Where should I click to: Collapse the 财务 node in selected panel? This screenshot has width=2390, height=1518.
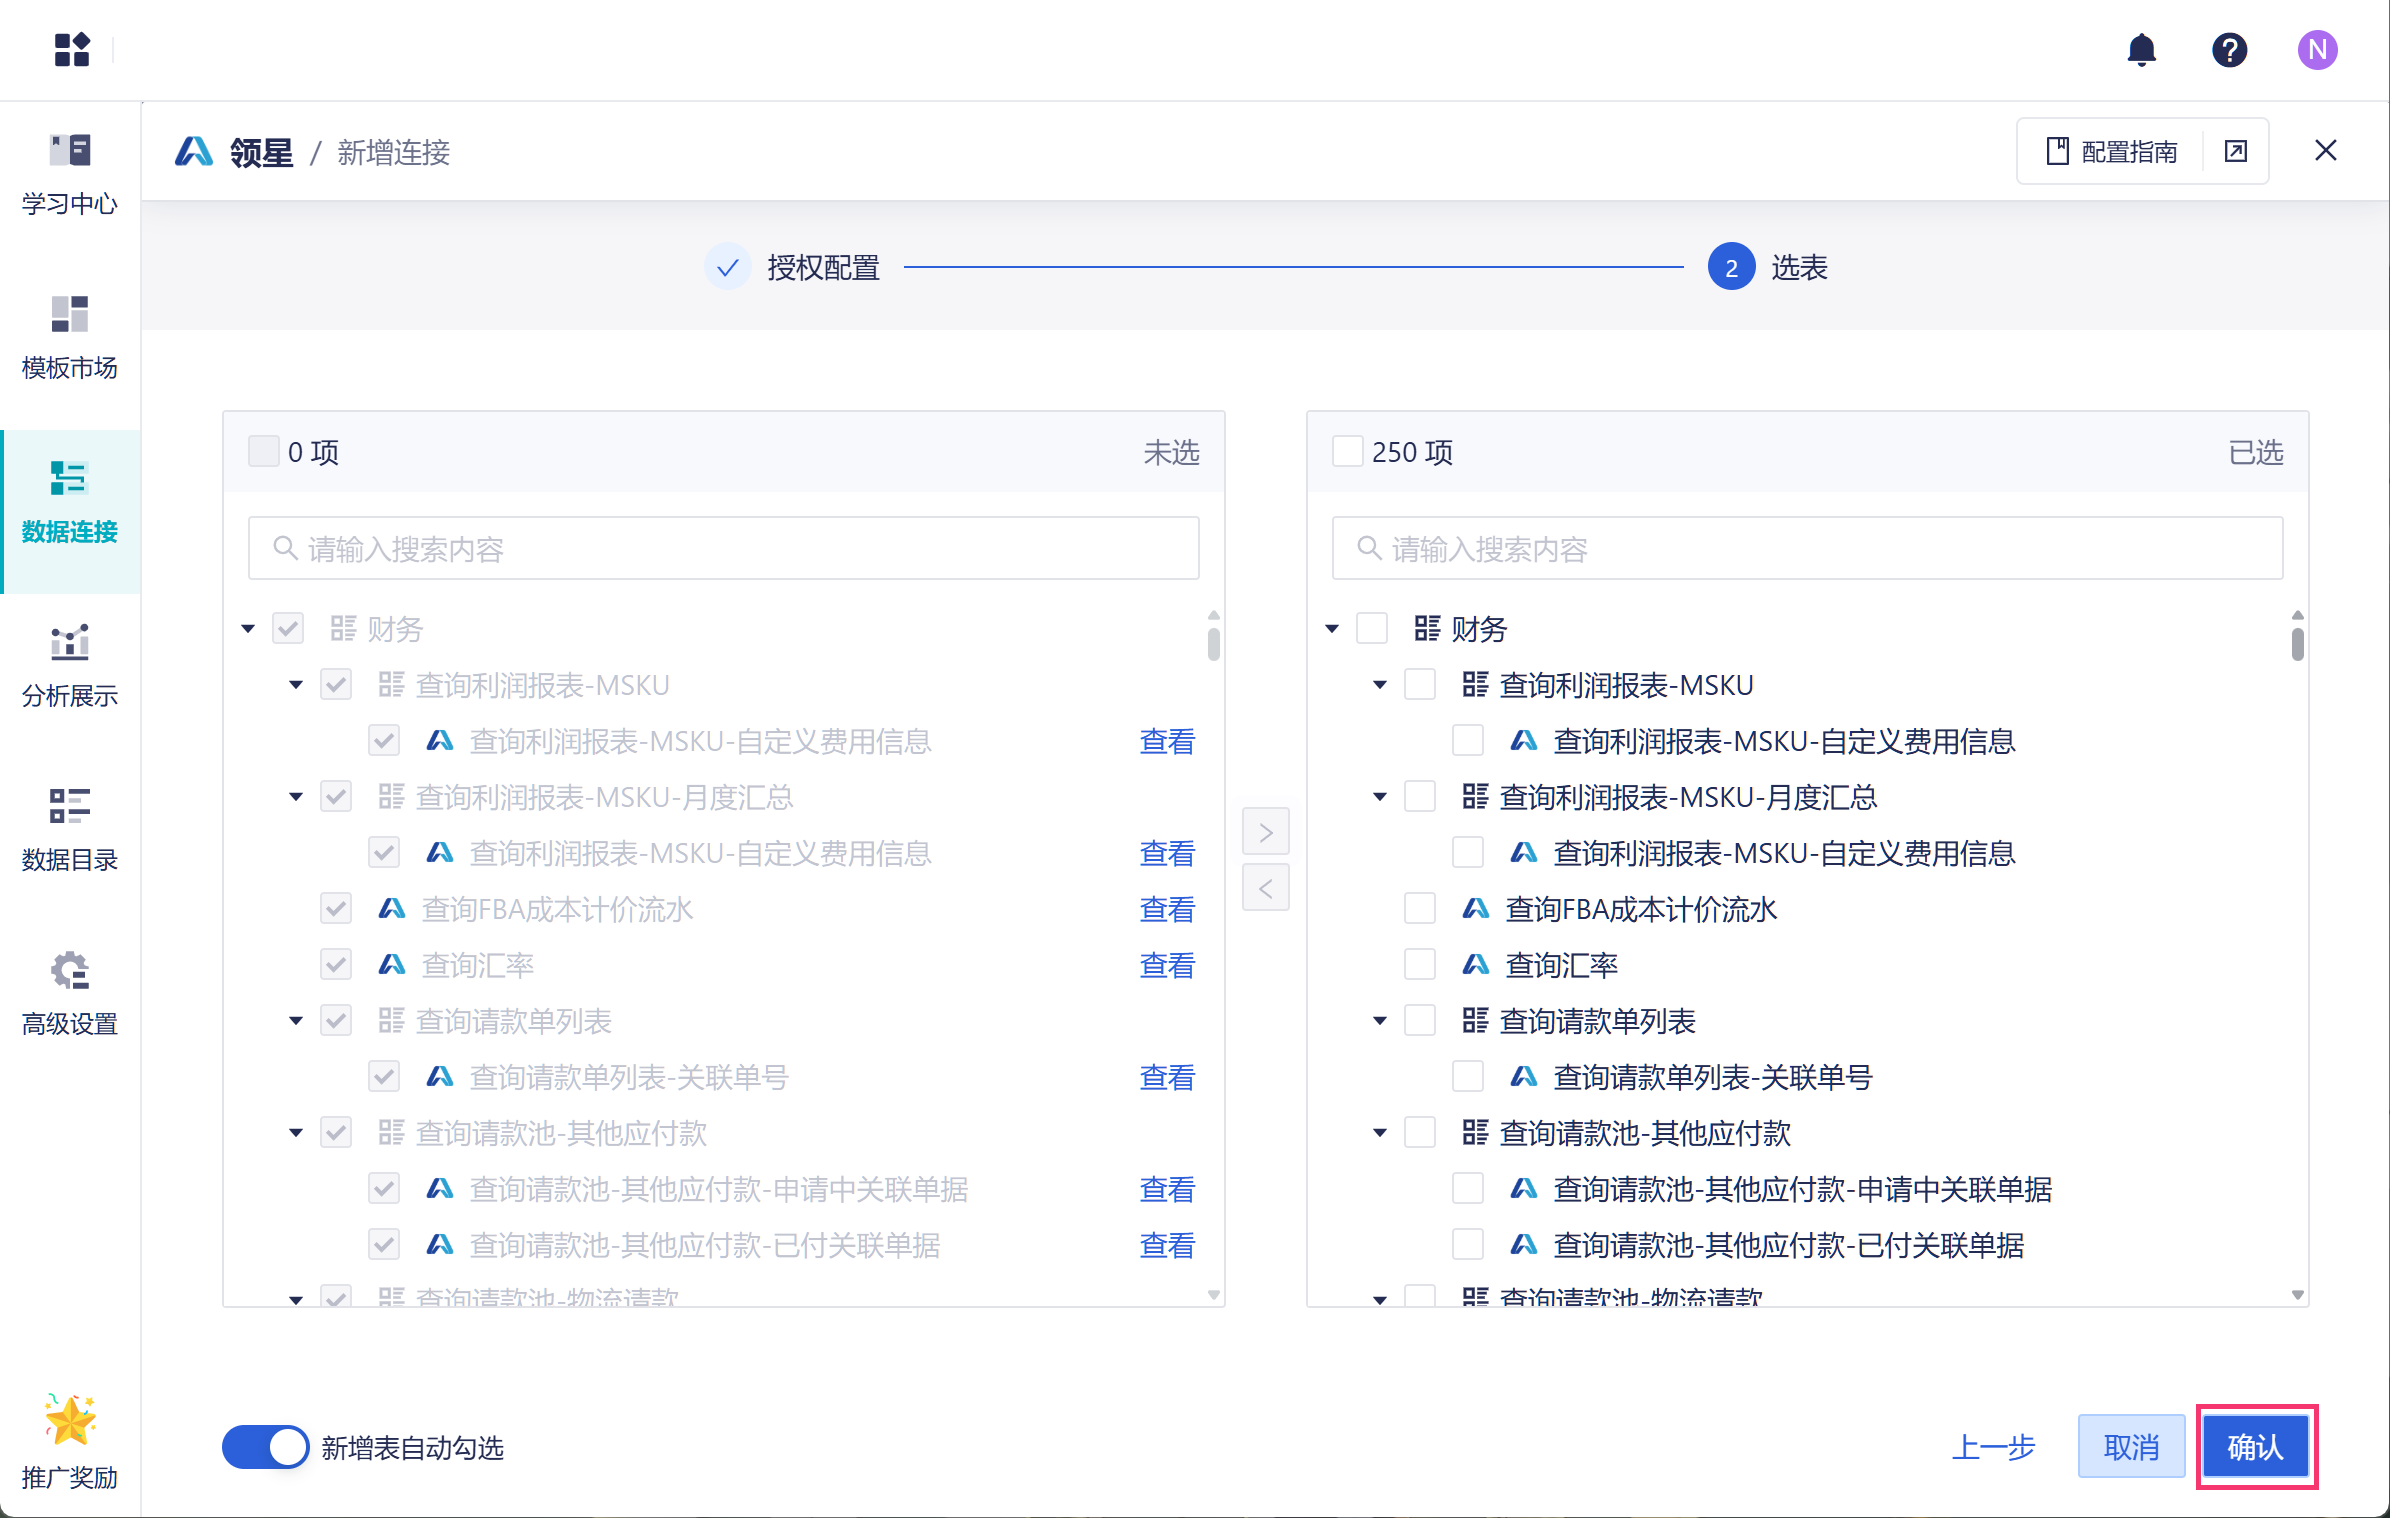(1332, 629)
